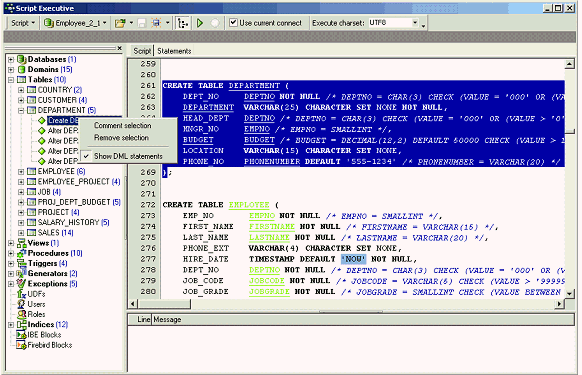Toggle the Use current connect checkbox

(233, 23)
